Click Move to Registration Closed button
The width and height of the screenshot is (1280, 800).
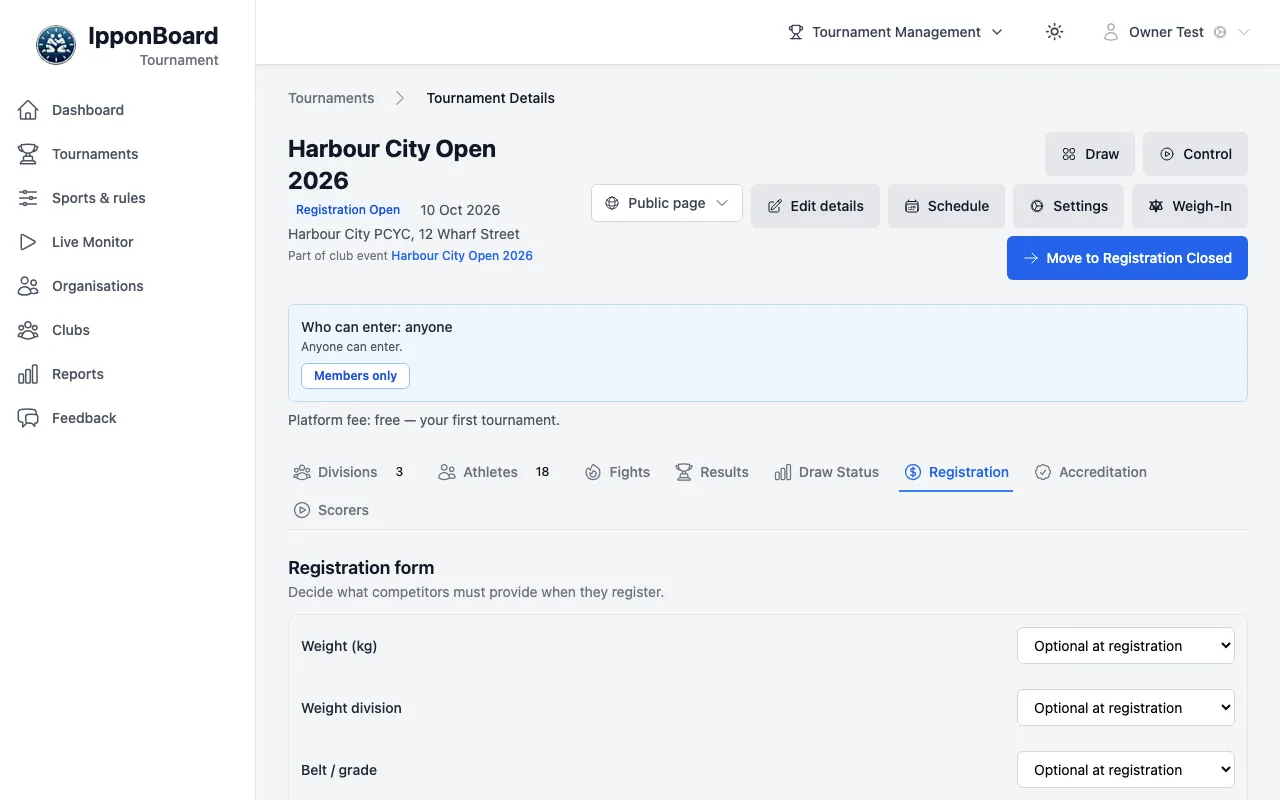(1127, 258)
